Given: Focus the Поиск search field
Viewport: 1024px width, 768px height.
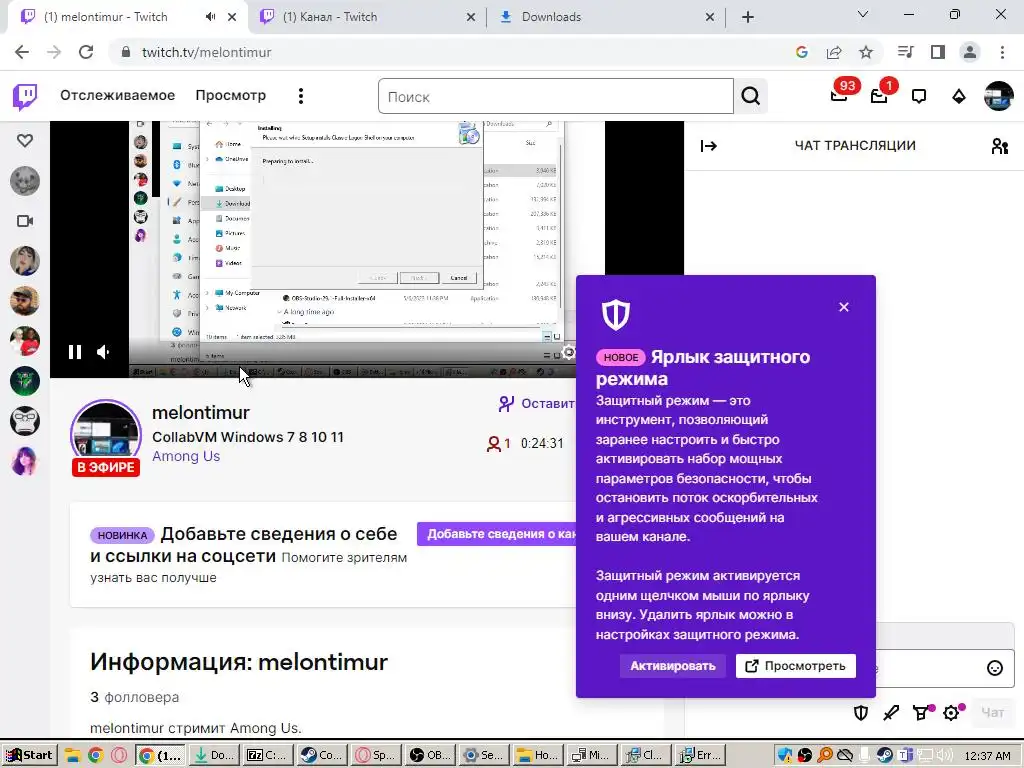Looking at the screenshot, I should pyautogui.click(x=556, y=97).
